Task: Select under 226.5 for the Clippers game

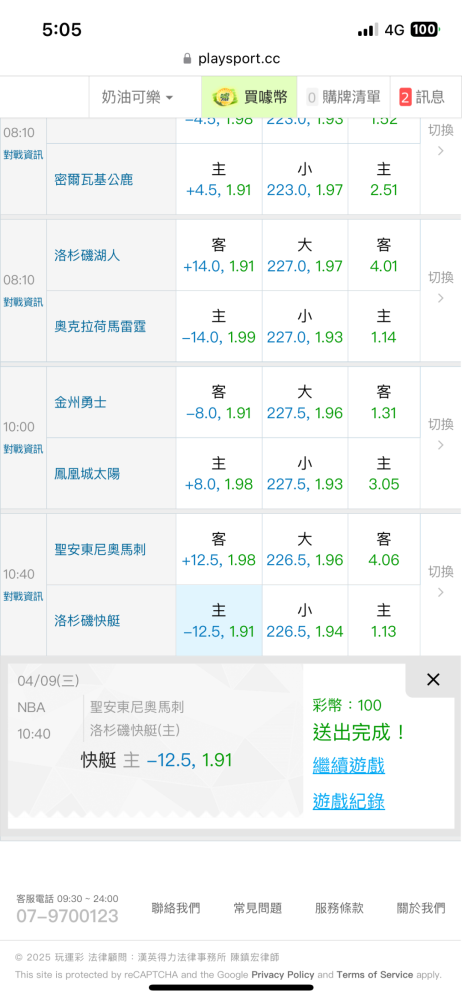Action: coord(305,621)
